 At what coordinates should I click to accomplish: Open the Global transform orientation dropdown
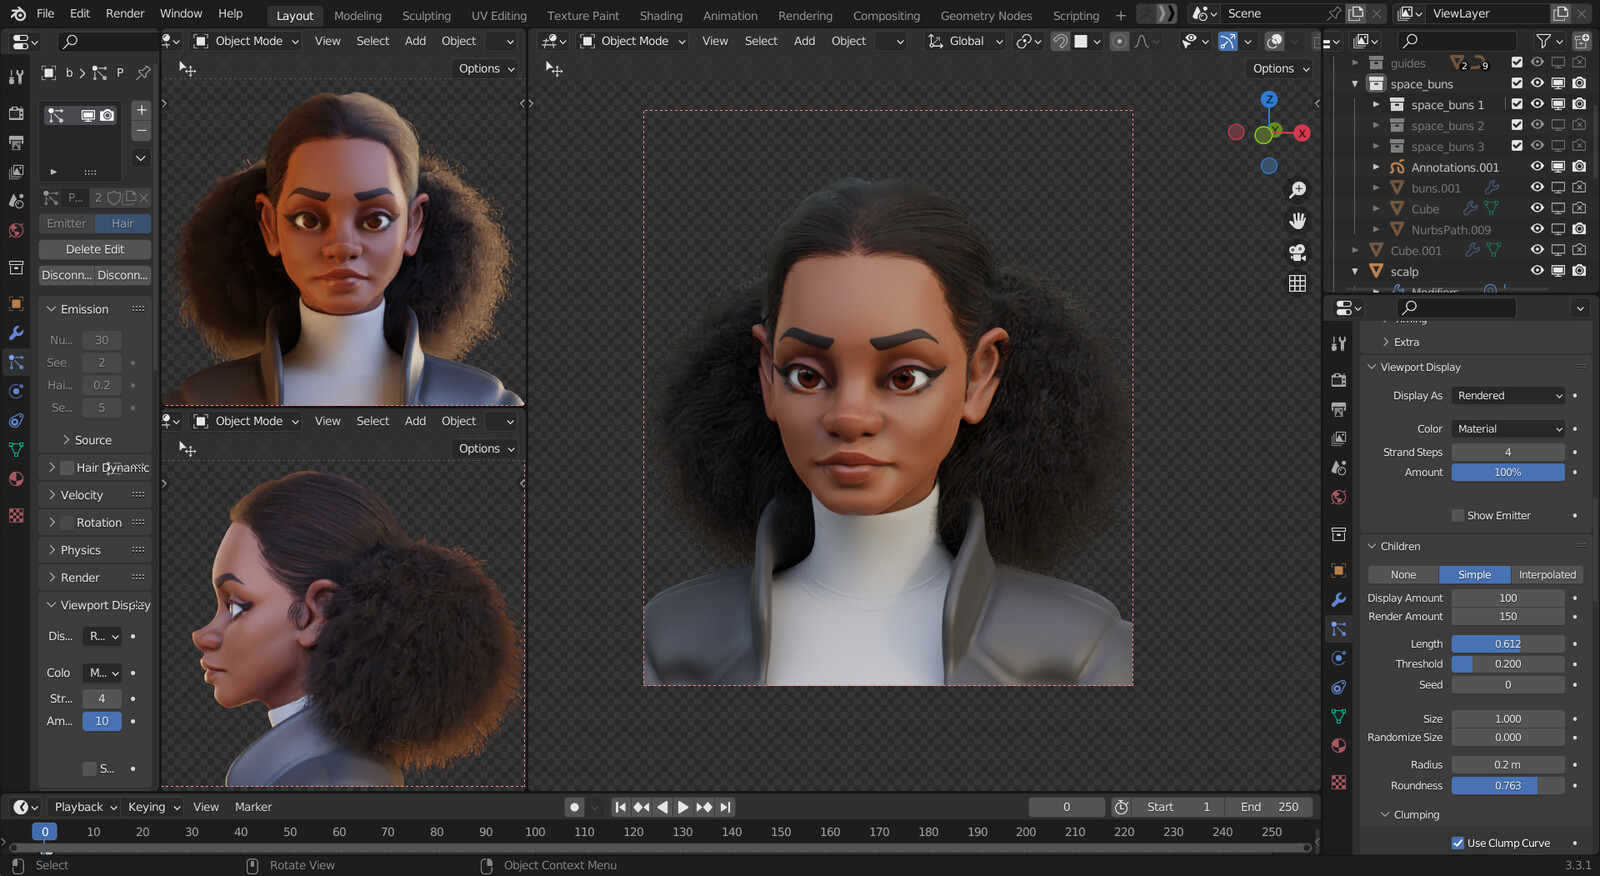[x=965, y=41]
